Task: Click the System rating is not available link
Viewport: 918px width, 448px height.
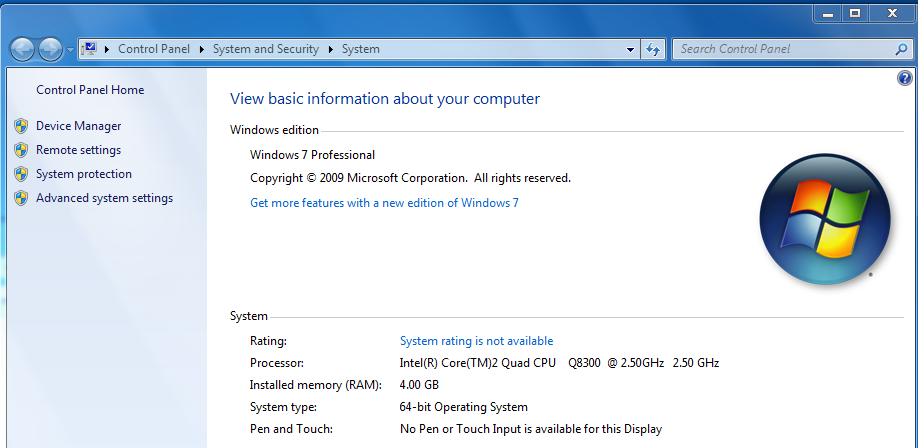Action: pyautogui.click(x=476, y=341)
